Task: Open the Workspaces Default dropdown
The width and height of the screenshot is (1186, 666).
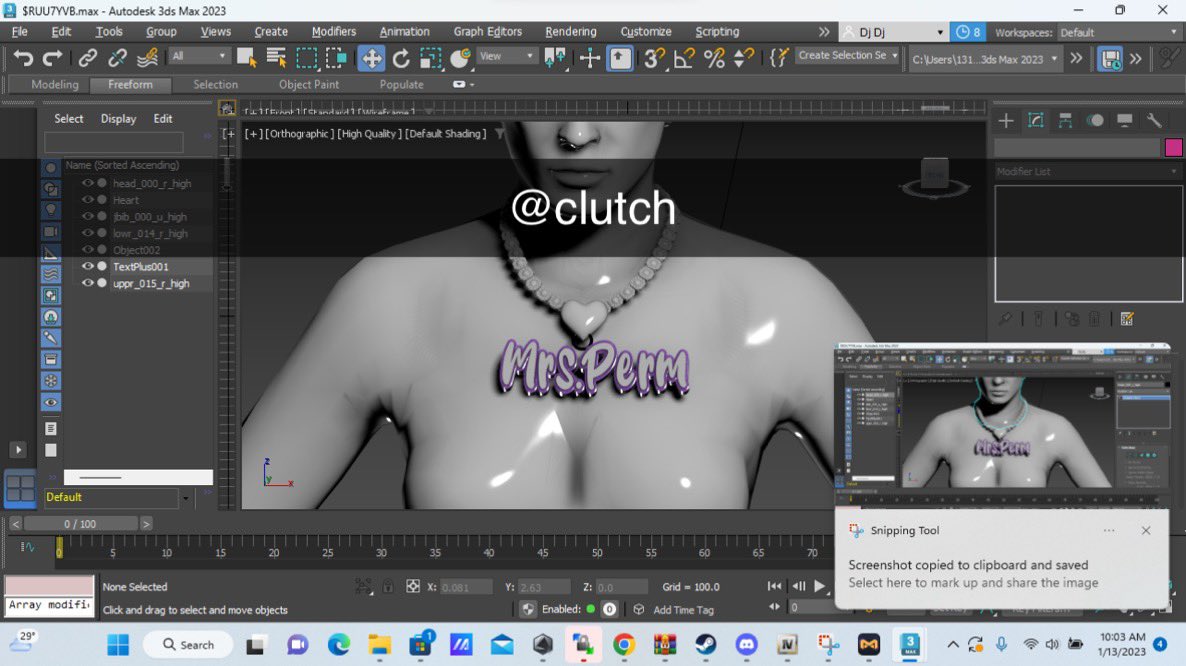Action: pyautogui.click(x=1119, y=33)
